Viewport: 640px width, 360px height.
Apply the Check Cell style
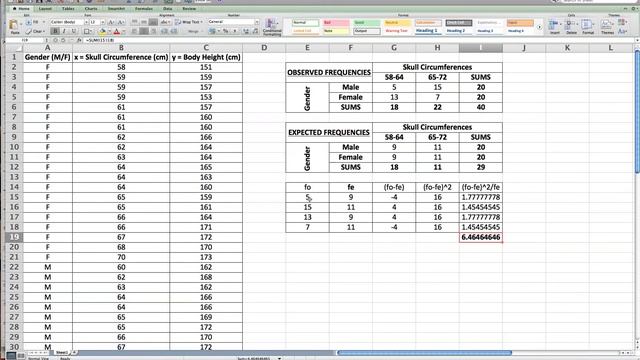point(458,22)
